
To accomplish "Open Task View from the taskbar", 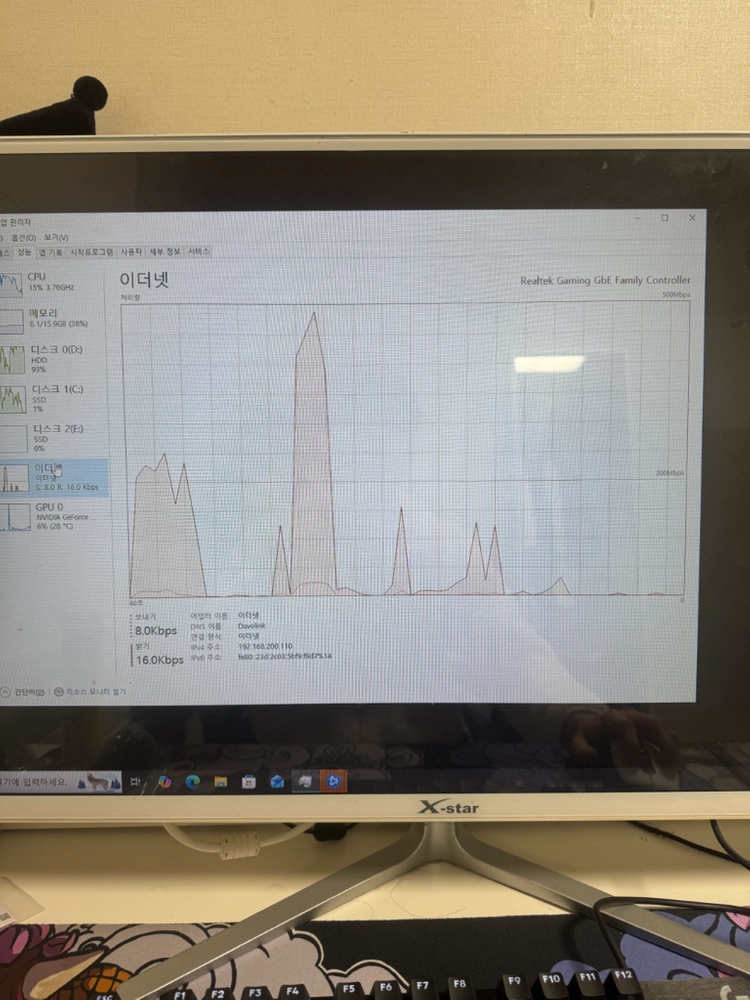I will tap(135, 781).
